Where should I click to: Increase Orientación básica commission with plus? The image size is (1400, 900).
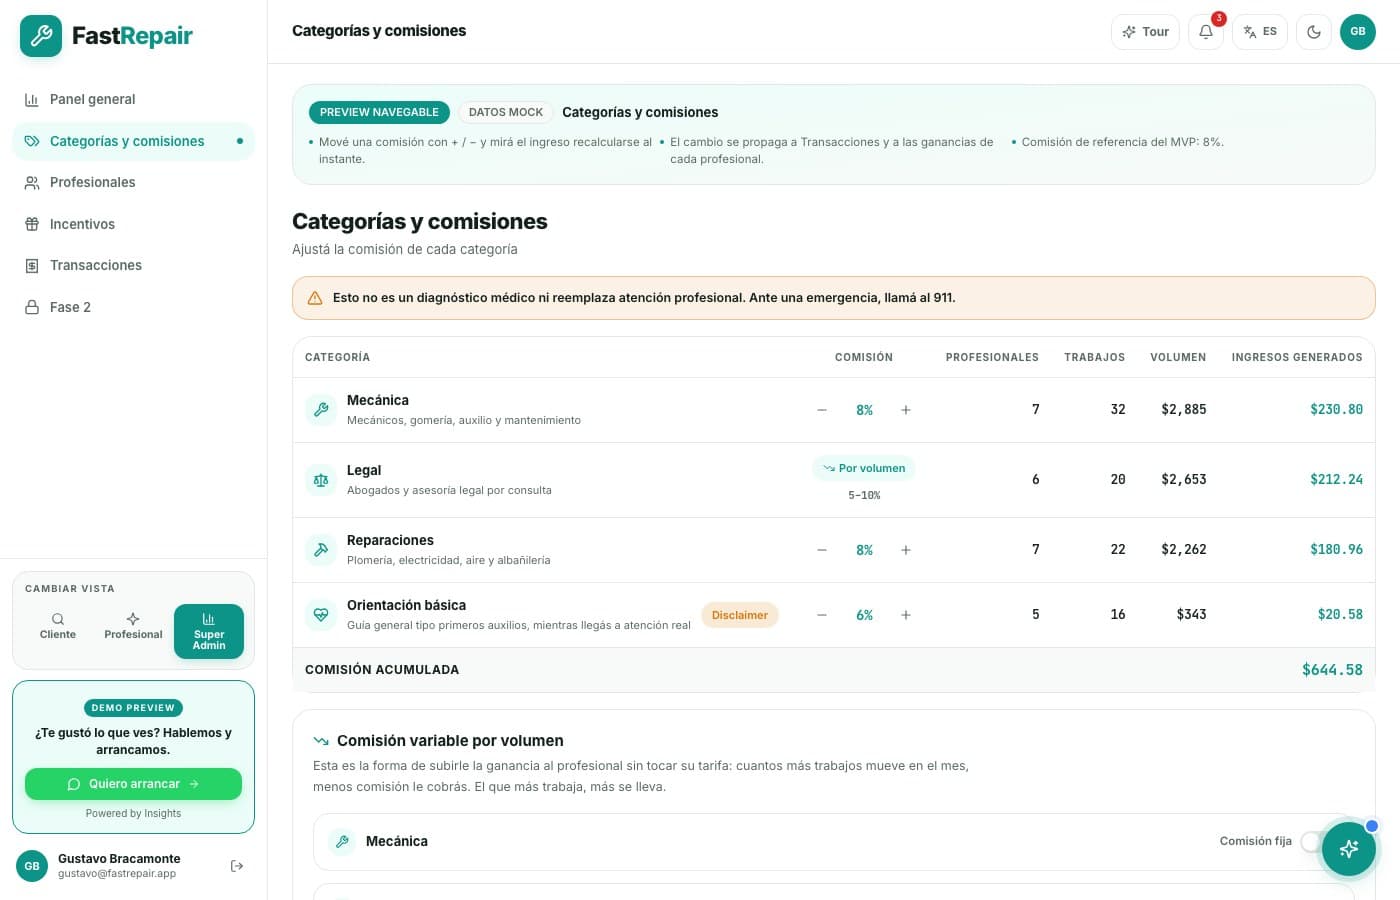(906, 615)
